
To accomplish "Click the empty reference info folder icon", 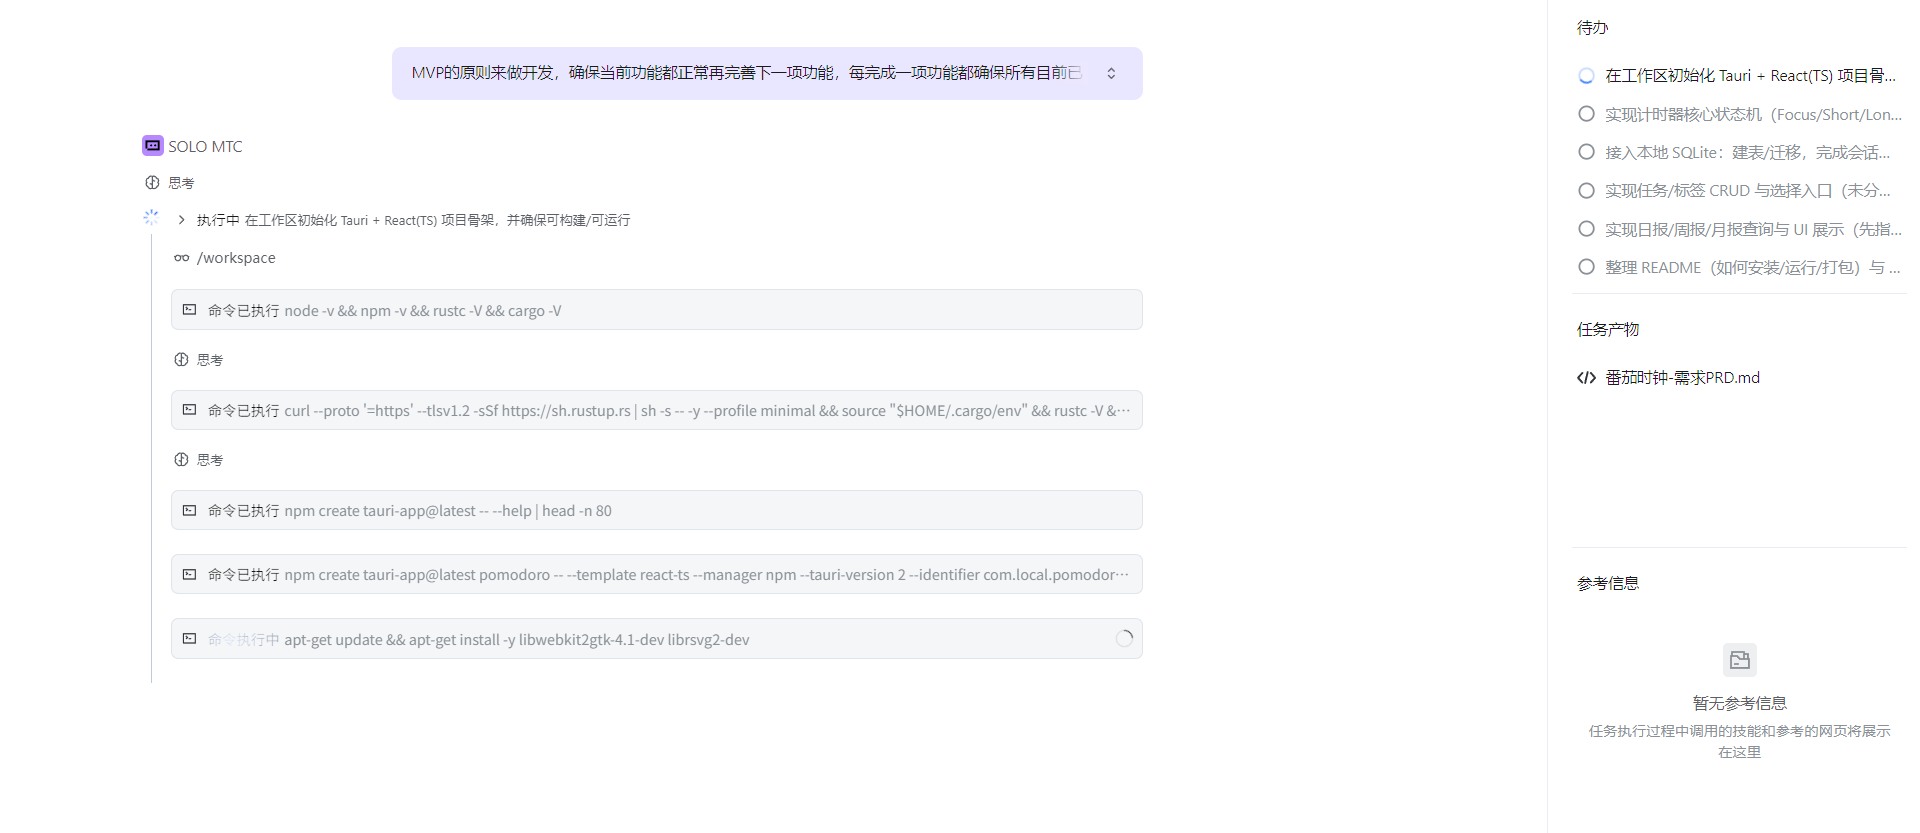I will pyautogui.click(x=1739, y=660).
